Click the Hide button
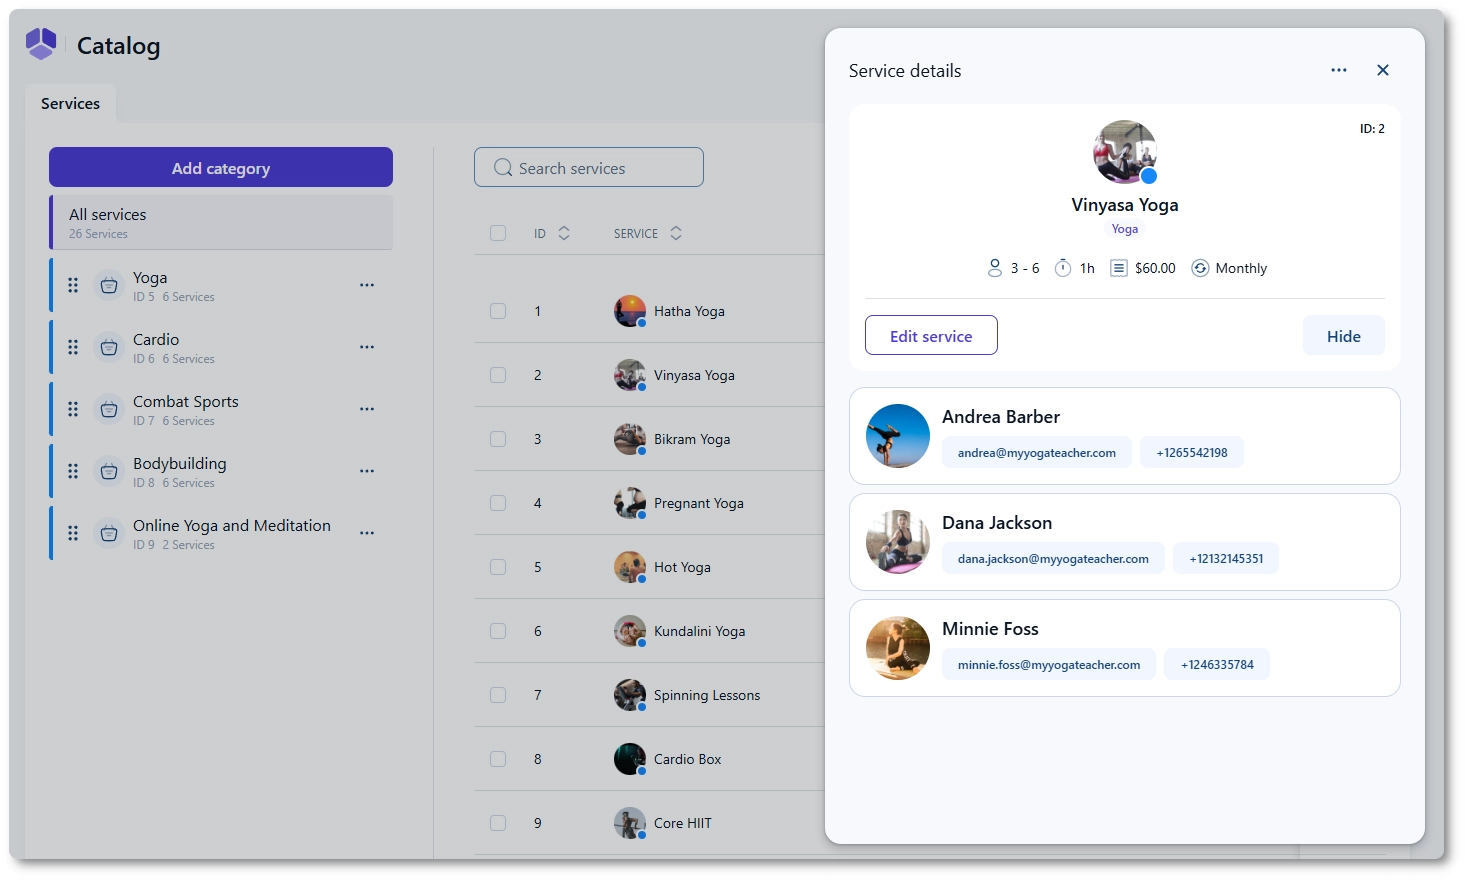The image size is (1465, 880). pyautogui.click(x=1343, y=335)
